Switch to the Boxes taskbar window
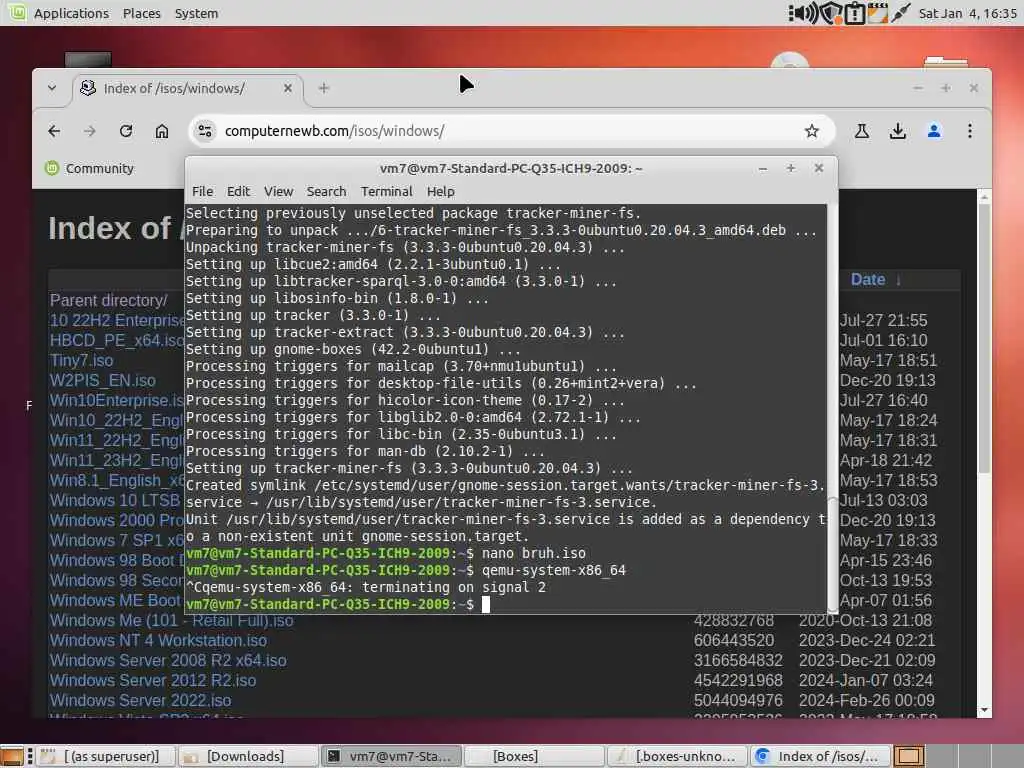 (534, 756)
